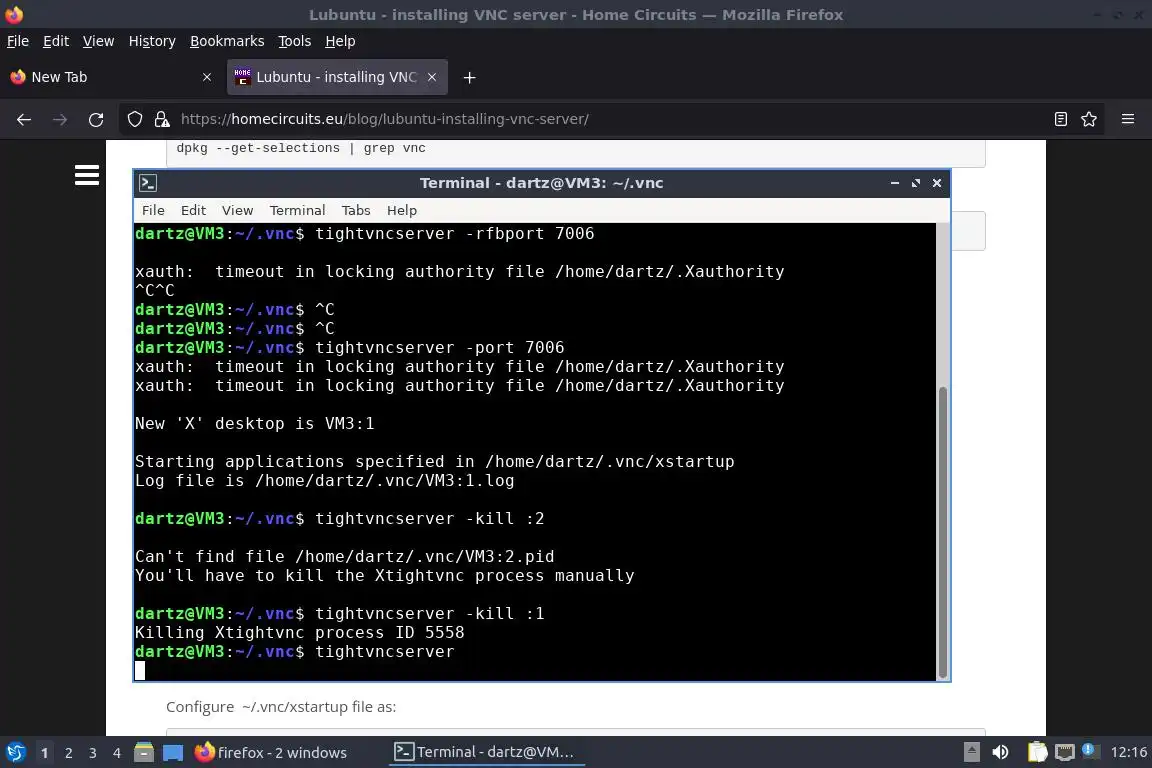Screen dimensions: 1152x768
Task: Click the Terminal - dartz@VM taskbar button
Action: [485, 753]
